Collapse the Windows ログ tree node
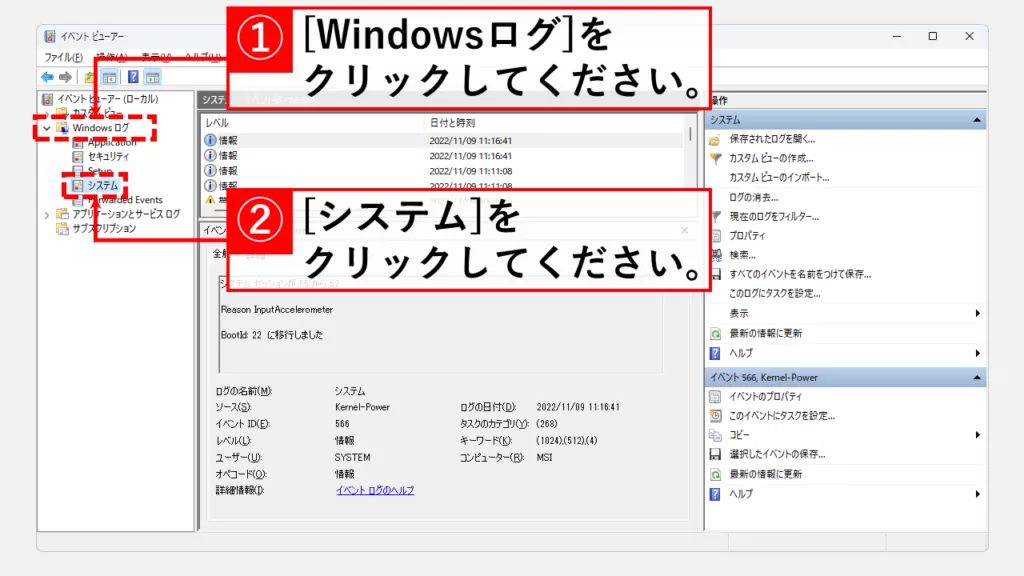The width and height of the screenshot is (1024, 576). pyautogui.click(x=46, y=128)
